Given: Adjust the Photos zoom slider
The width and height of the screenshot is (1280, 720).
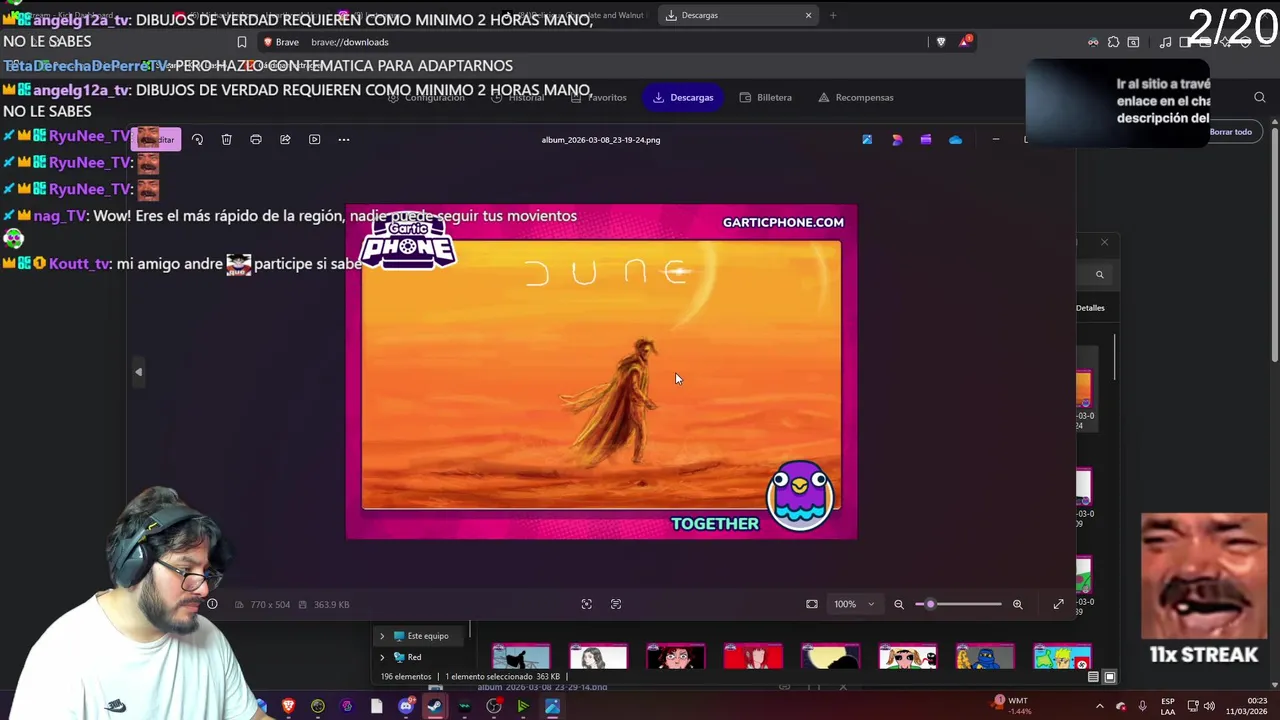Looking at the screenshot, I should [958, 604].
